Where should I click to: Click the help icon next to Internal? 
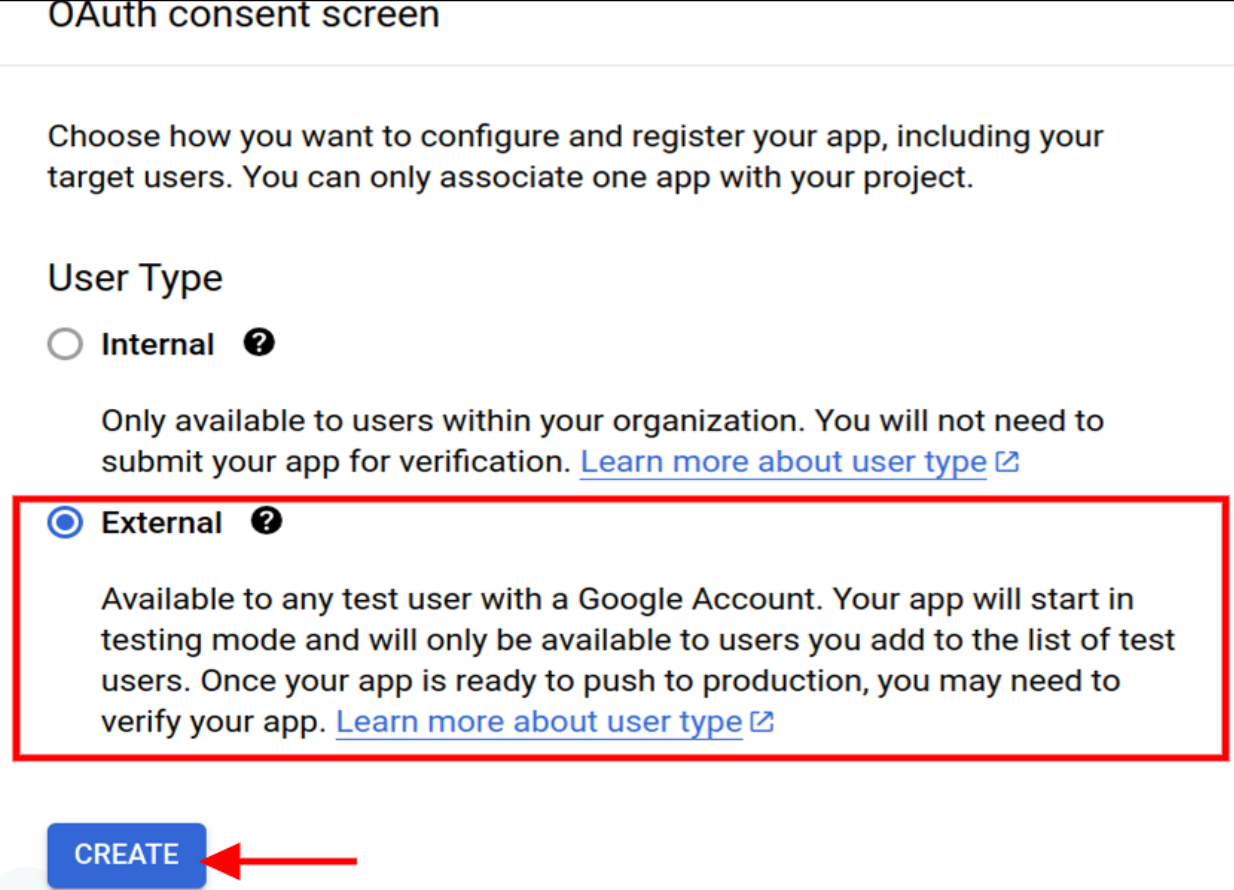[x=259, y=343]
